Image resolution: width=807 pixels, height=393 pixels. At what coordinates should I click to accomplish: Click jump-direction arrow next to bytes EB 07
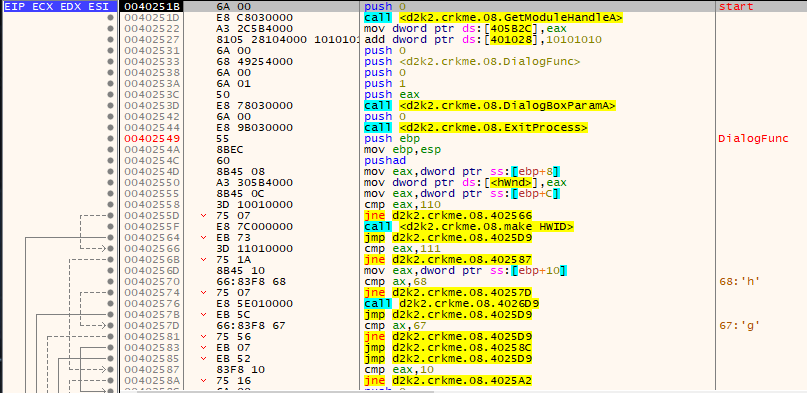[x=203, y=347]
